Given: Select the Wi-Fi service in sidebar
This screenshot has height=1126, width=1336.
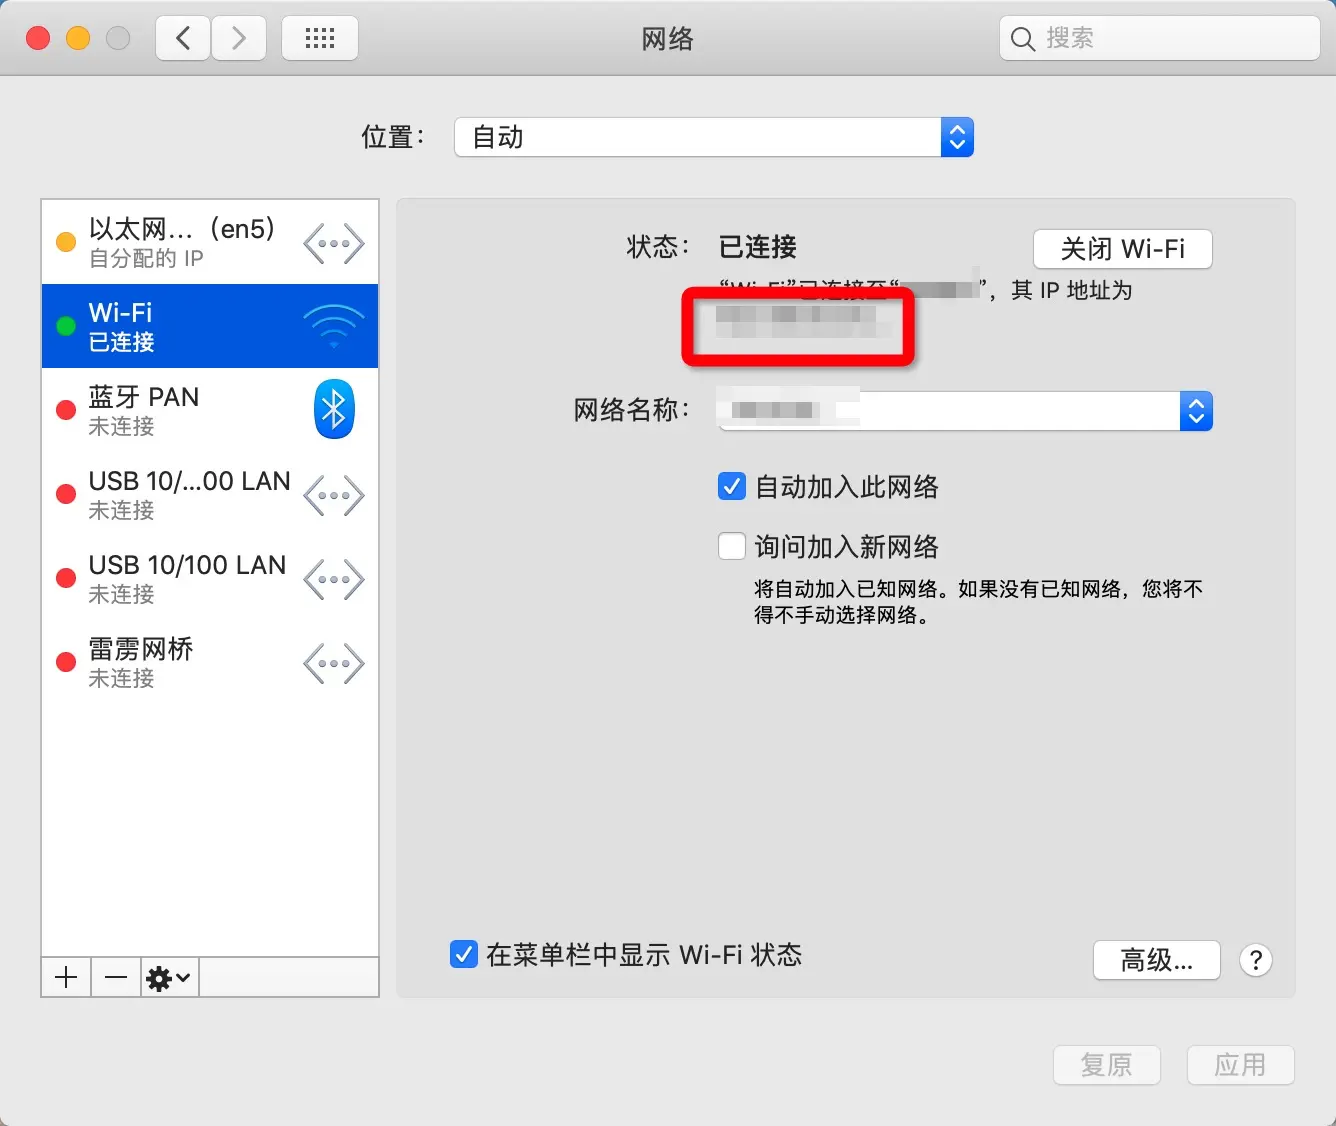Looking at the screenshot, I should (210, 326).
